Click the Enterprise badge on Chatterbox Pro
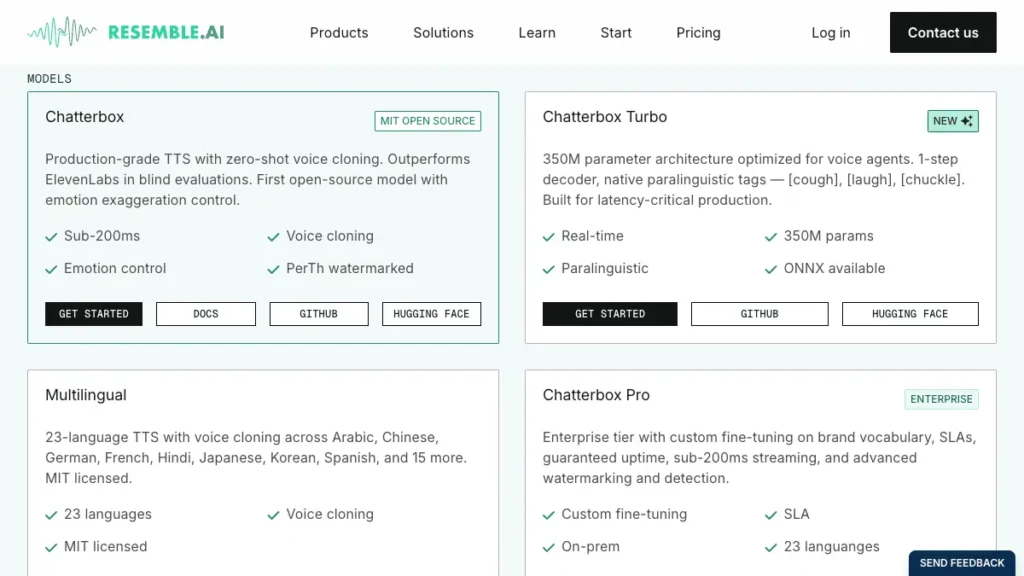Image resolution: width=1024 pixels, height=576 pixels. (941, 399)
